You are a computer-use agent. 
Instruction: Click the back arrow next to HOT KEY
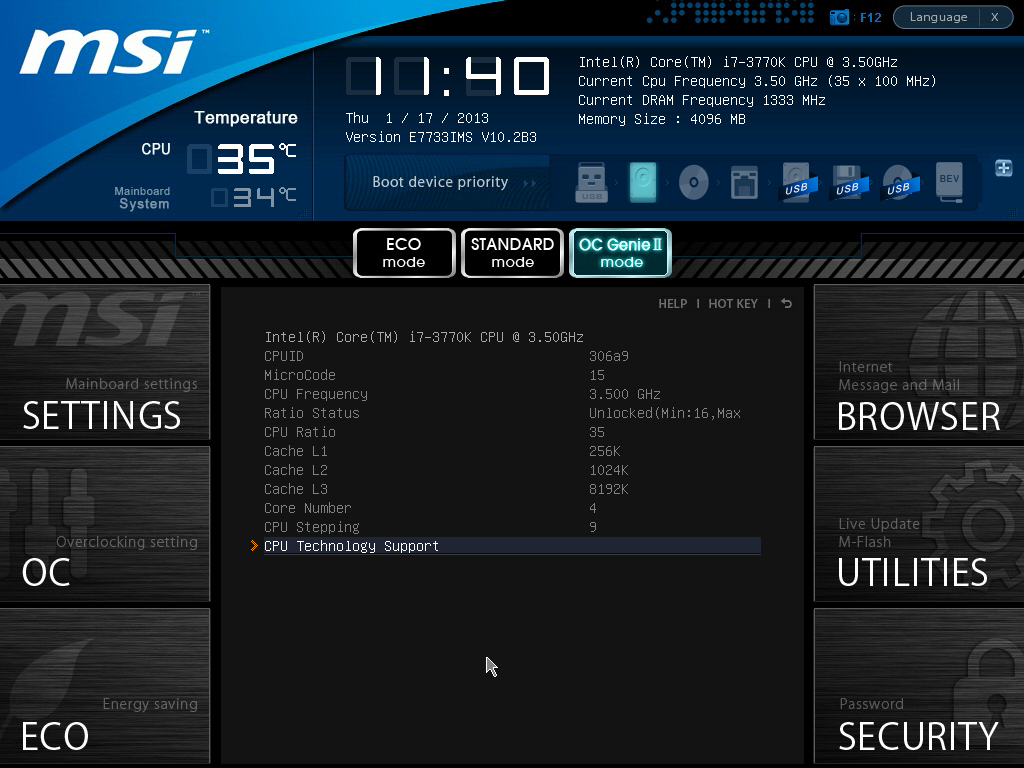click(786, 304)
